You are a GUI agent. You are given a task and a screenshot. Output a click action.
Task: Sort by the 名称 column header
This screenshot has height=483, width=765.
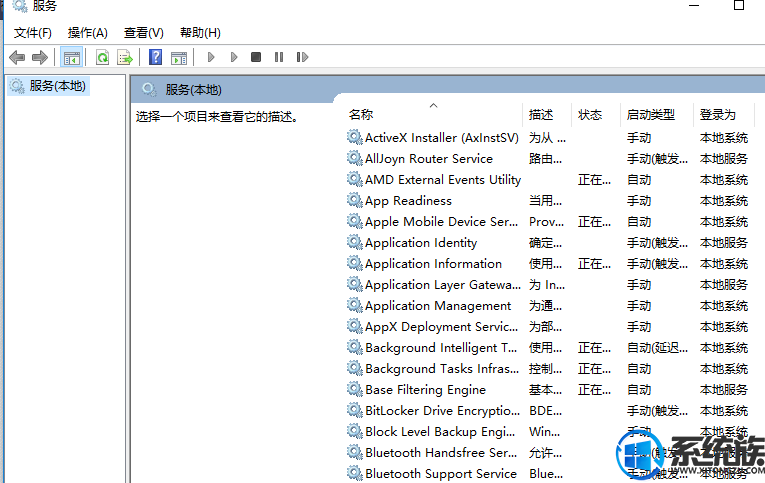click(361, 115)
